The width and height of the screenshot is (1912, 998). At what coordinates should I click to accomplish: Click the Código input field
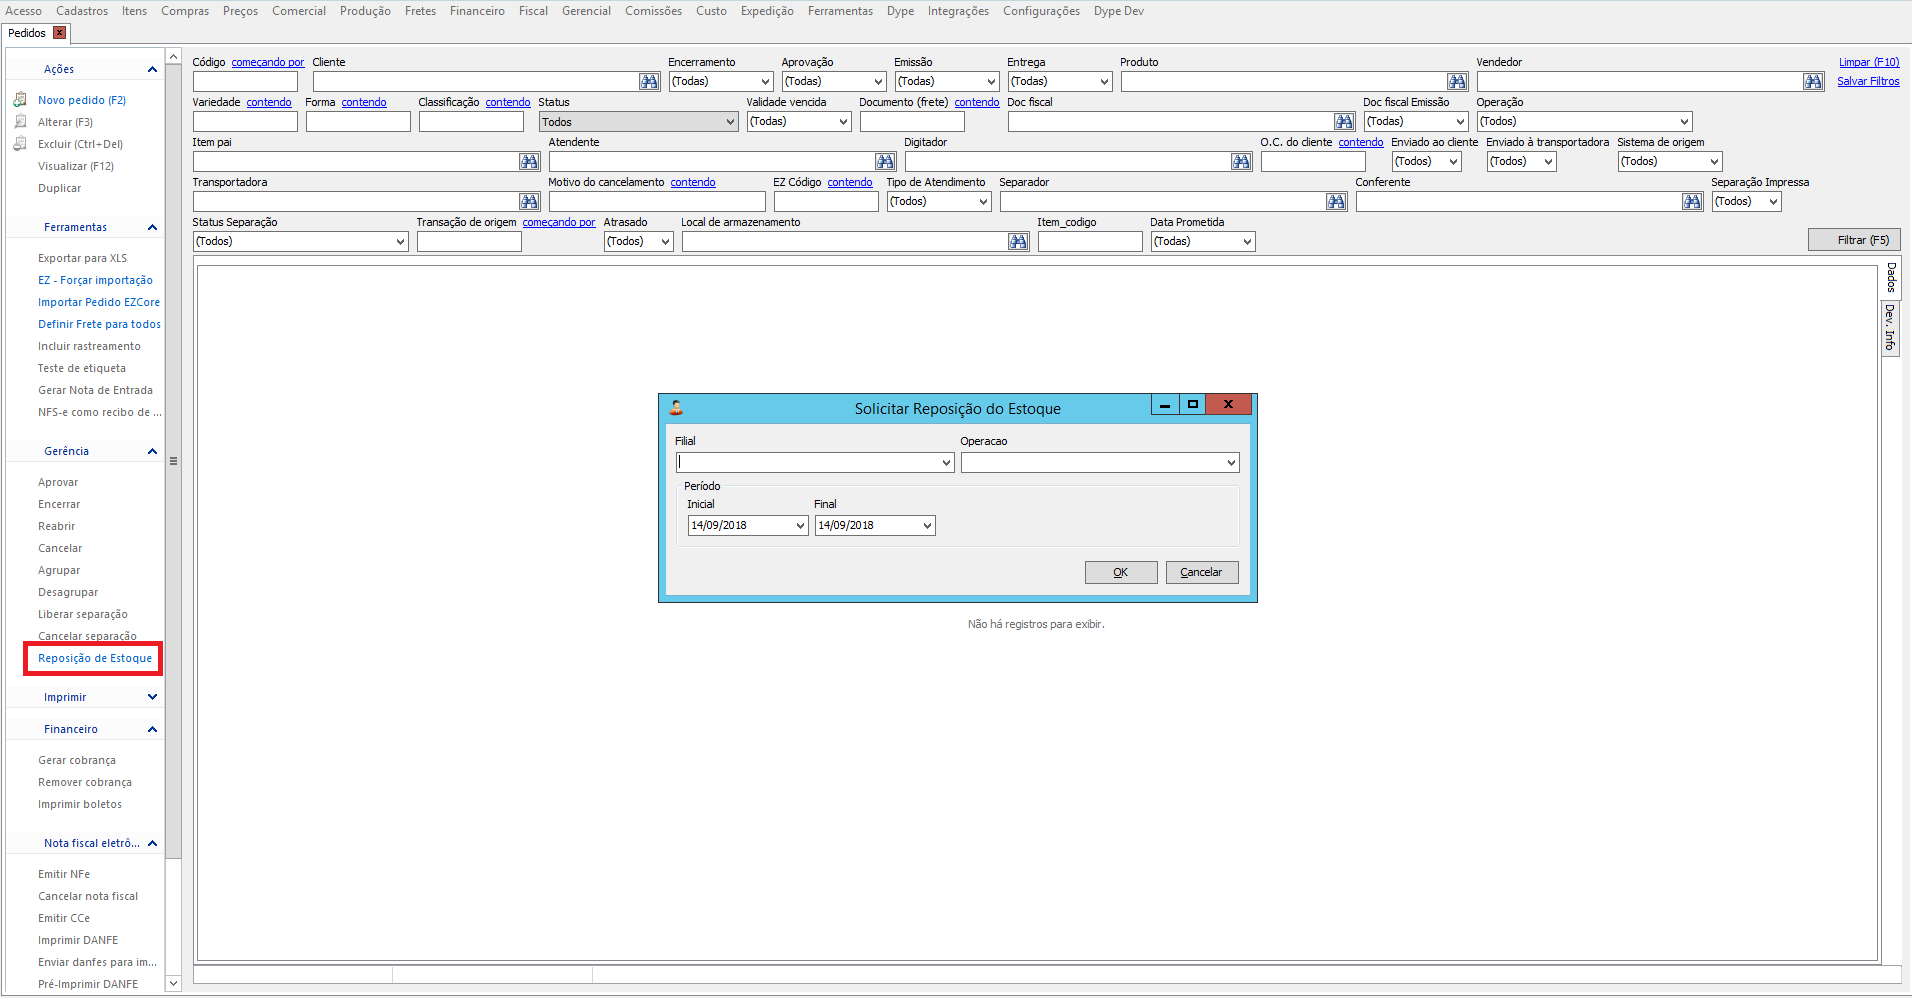coord(245,82)
